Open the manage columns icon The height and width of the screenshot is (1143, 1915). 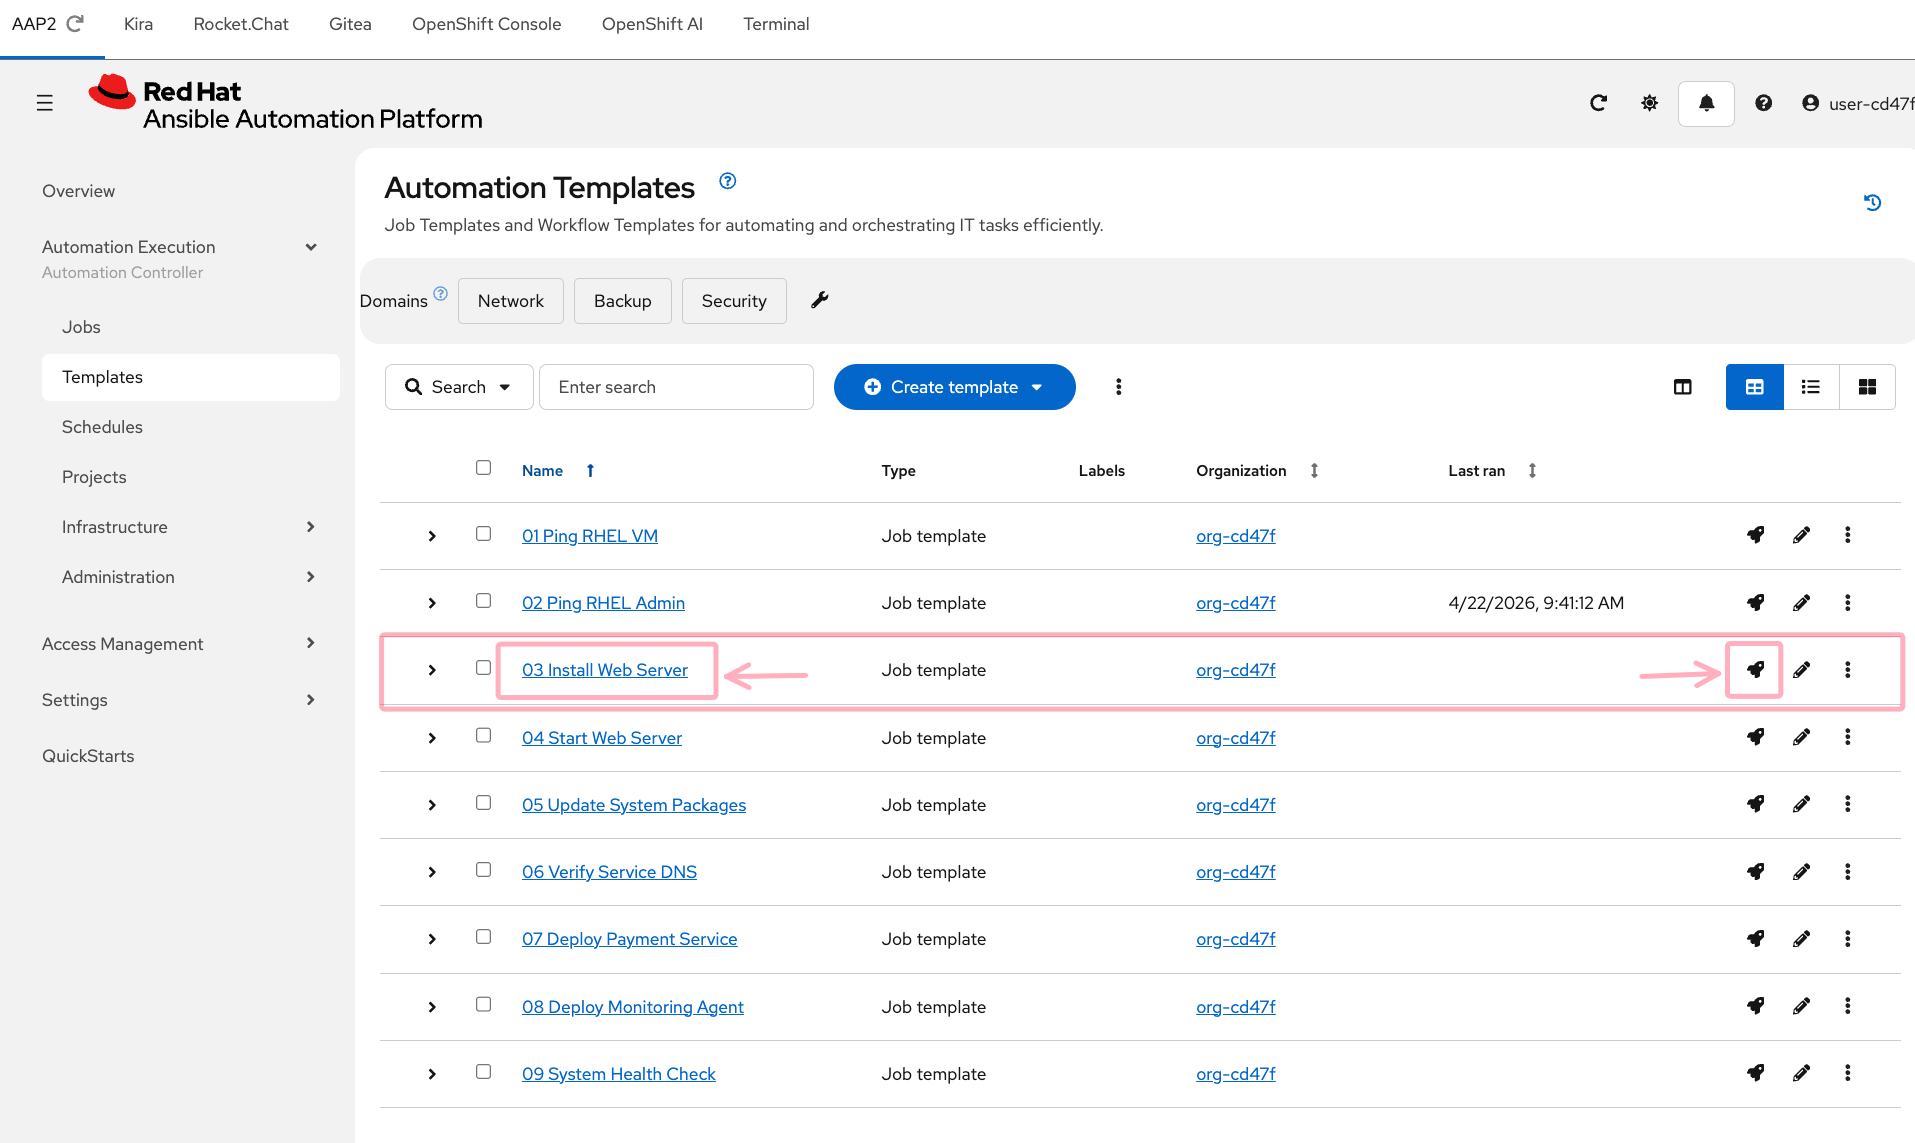click(1682, 387)
